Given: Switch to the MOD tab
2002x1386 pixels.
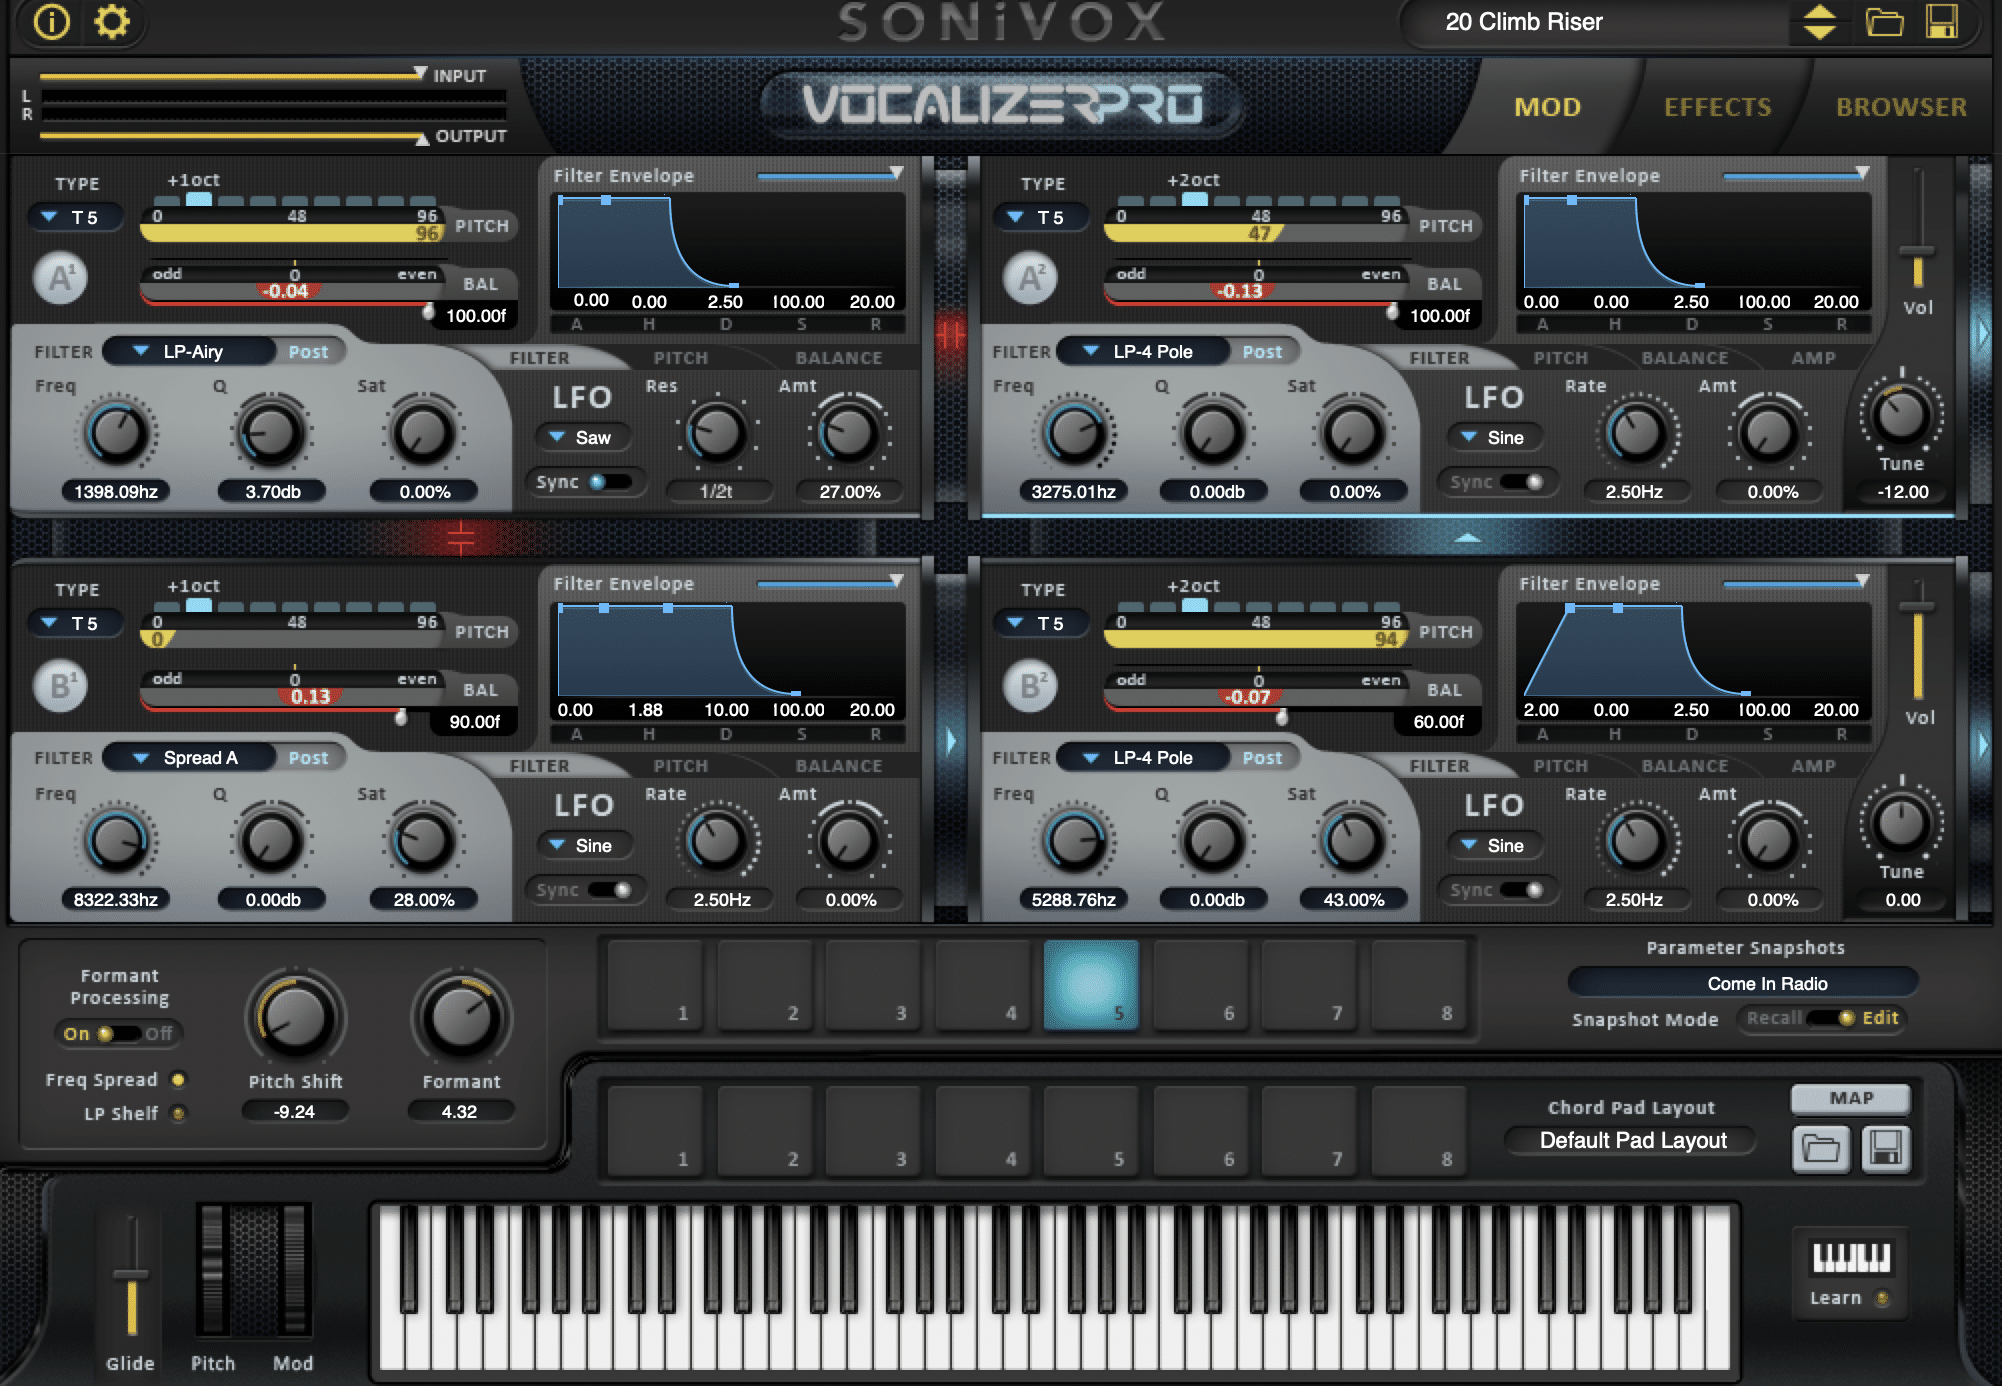Looking at the screenshot, I should click(x=1547, y=107).
